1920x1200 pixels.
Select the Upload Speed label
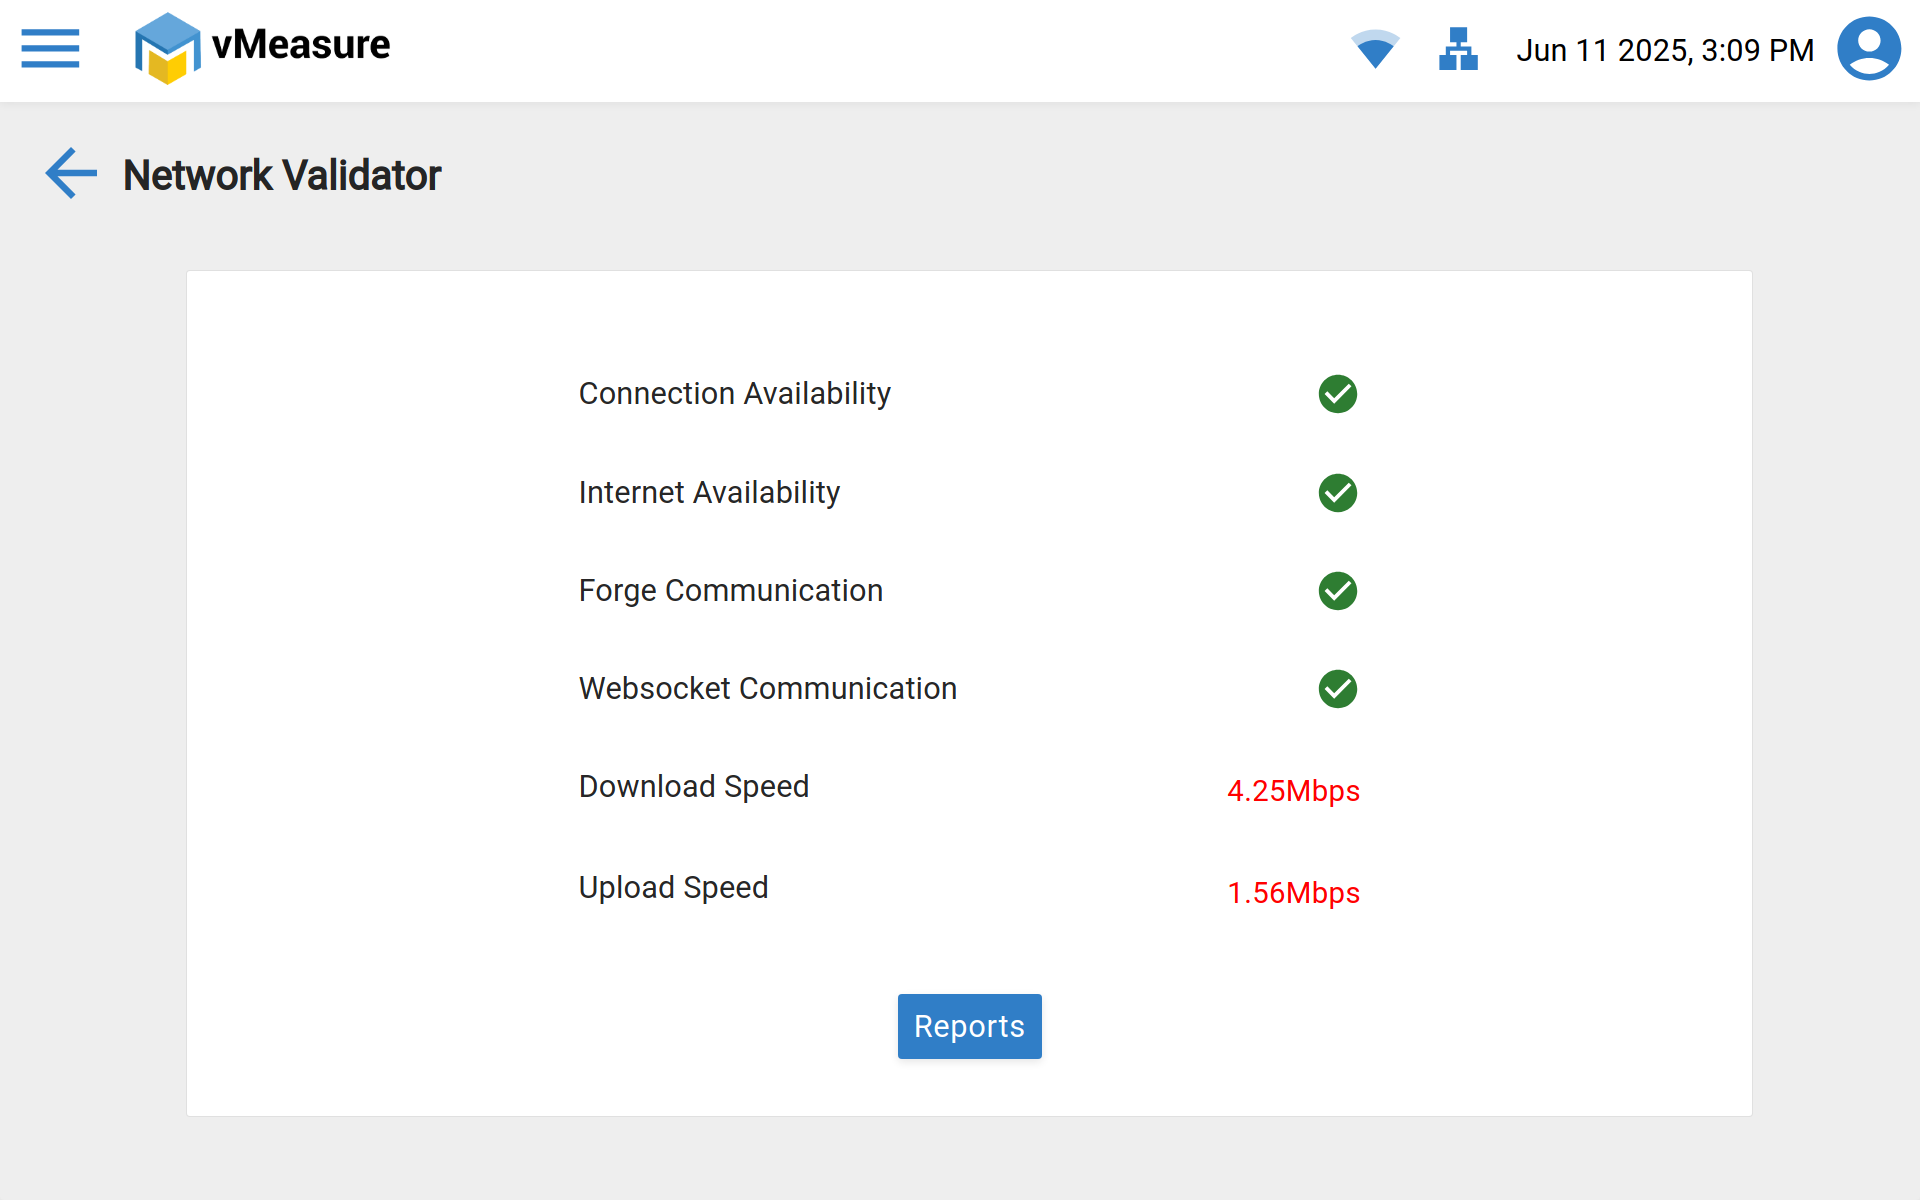coord(673,888)
